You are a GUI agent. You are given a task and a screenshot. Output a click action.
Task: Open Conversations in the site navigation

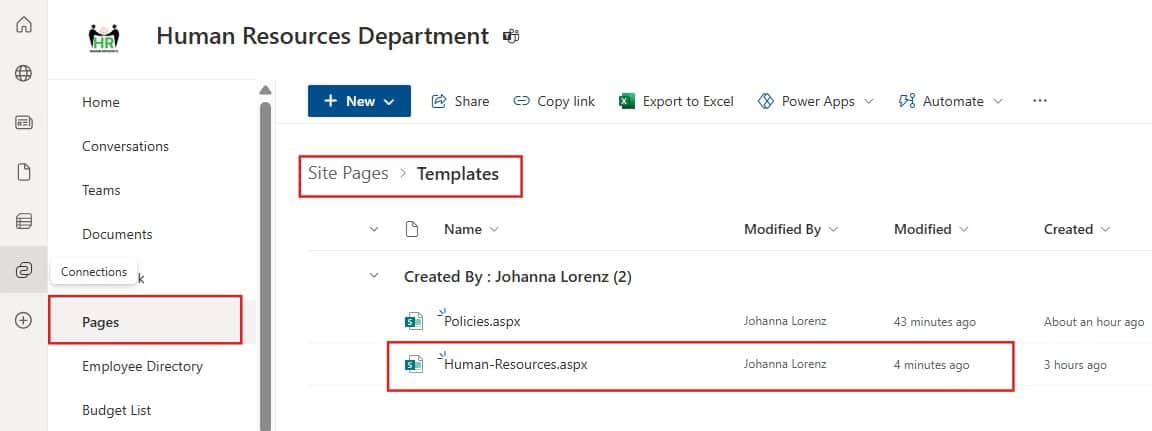(x=126, y=146)
